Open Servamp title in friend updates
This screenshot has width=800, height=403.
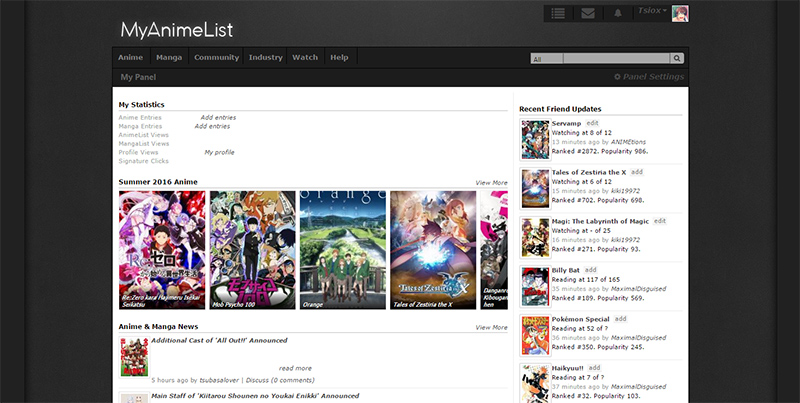(x=566, y=123)
